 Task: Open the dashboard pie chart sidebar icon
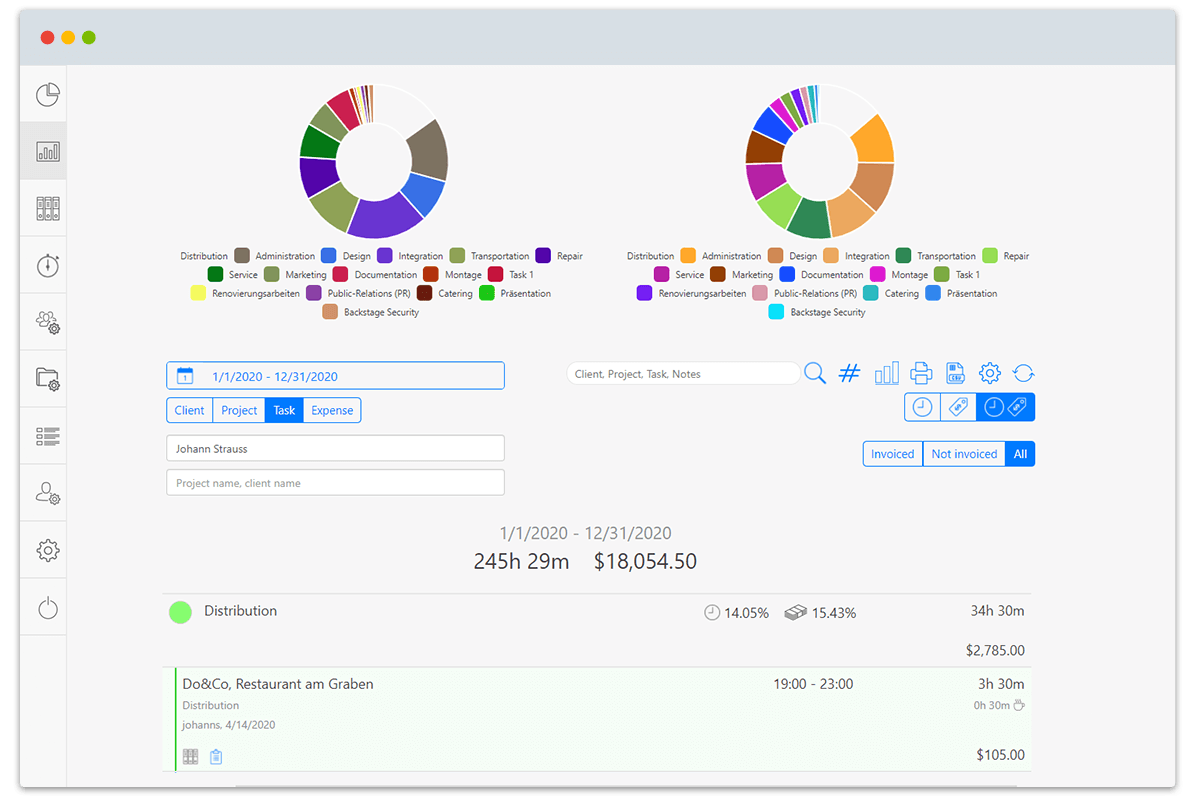pos(48,95)
